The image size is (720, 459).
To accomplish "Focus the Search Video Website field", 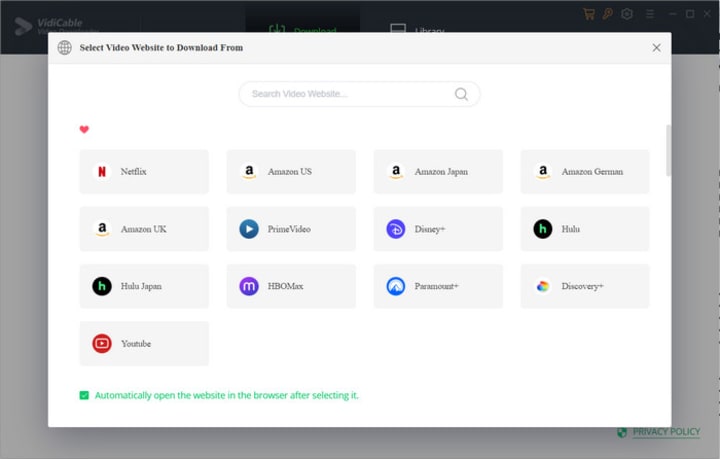I will (x=360, y=94).
